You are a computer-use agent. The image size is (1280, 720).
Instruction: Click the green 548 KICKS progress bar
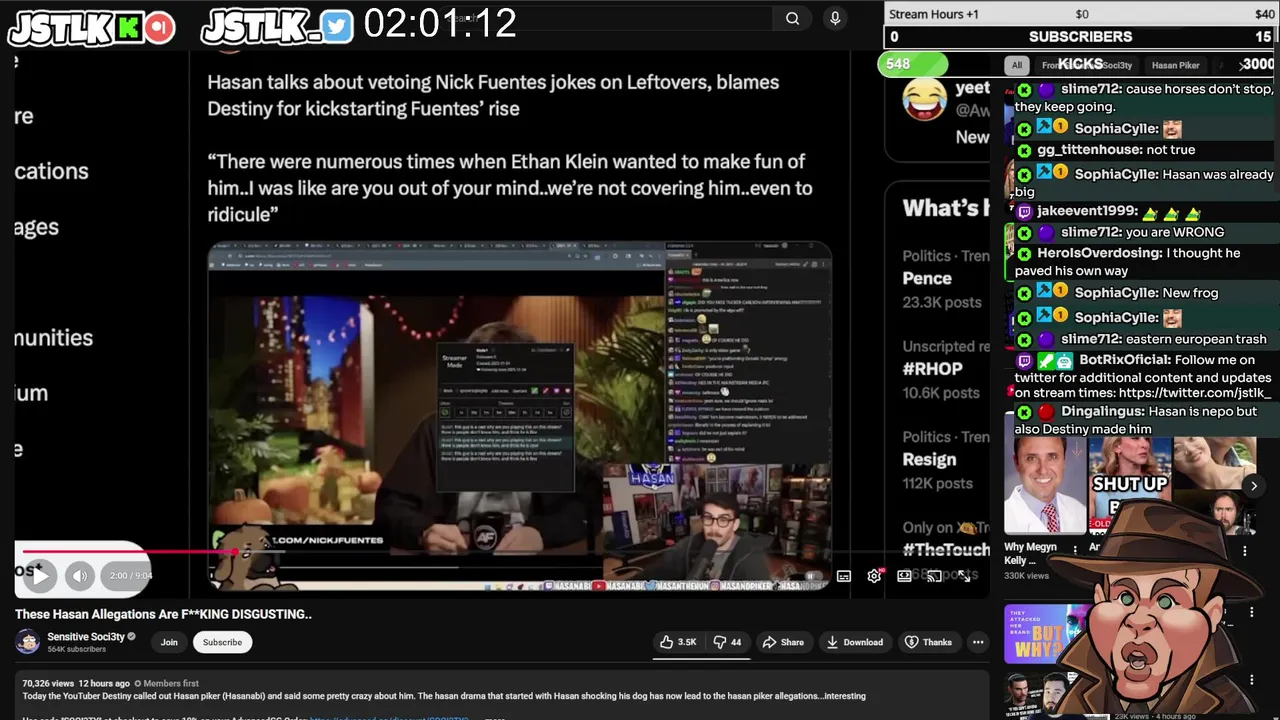[x=911, y=63]
